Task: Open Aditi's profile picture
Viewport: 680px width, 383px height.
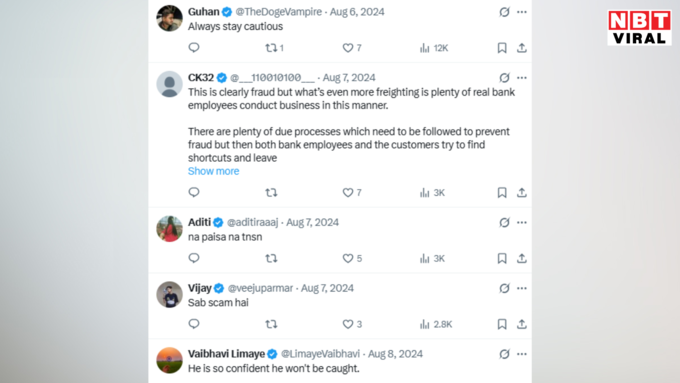Action: 169,229
